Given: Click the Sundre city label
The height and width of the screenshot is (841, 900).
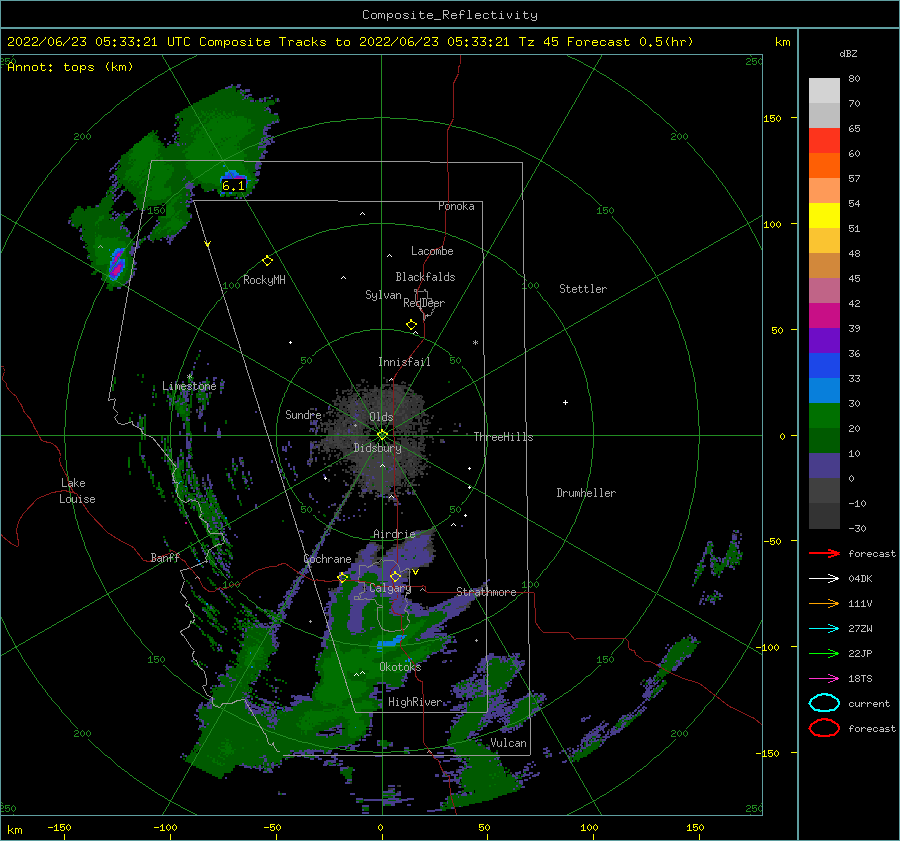Looking at the screenshot, I should point(303,414).
